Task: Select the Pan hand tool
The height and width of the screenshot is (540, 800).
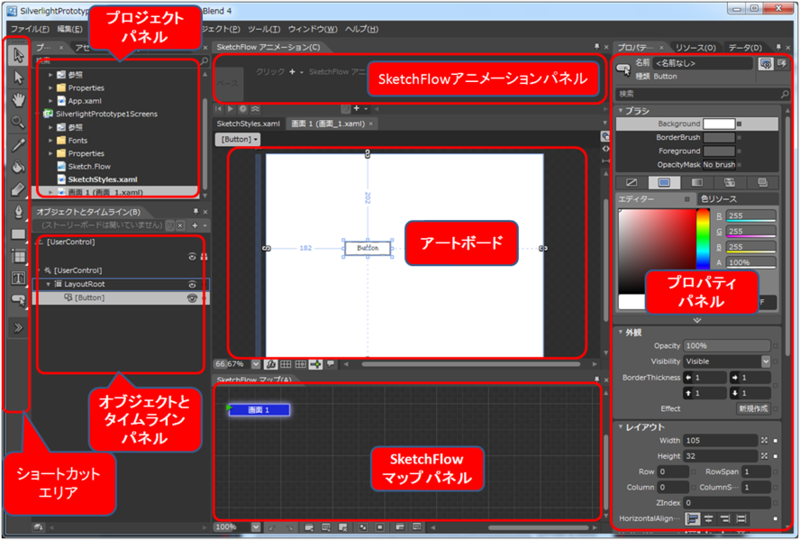Action: coord(18,100)
